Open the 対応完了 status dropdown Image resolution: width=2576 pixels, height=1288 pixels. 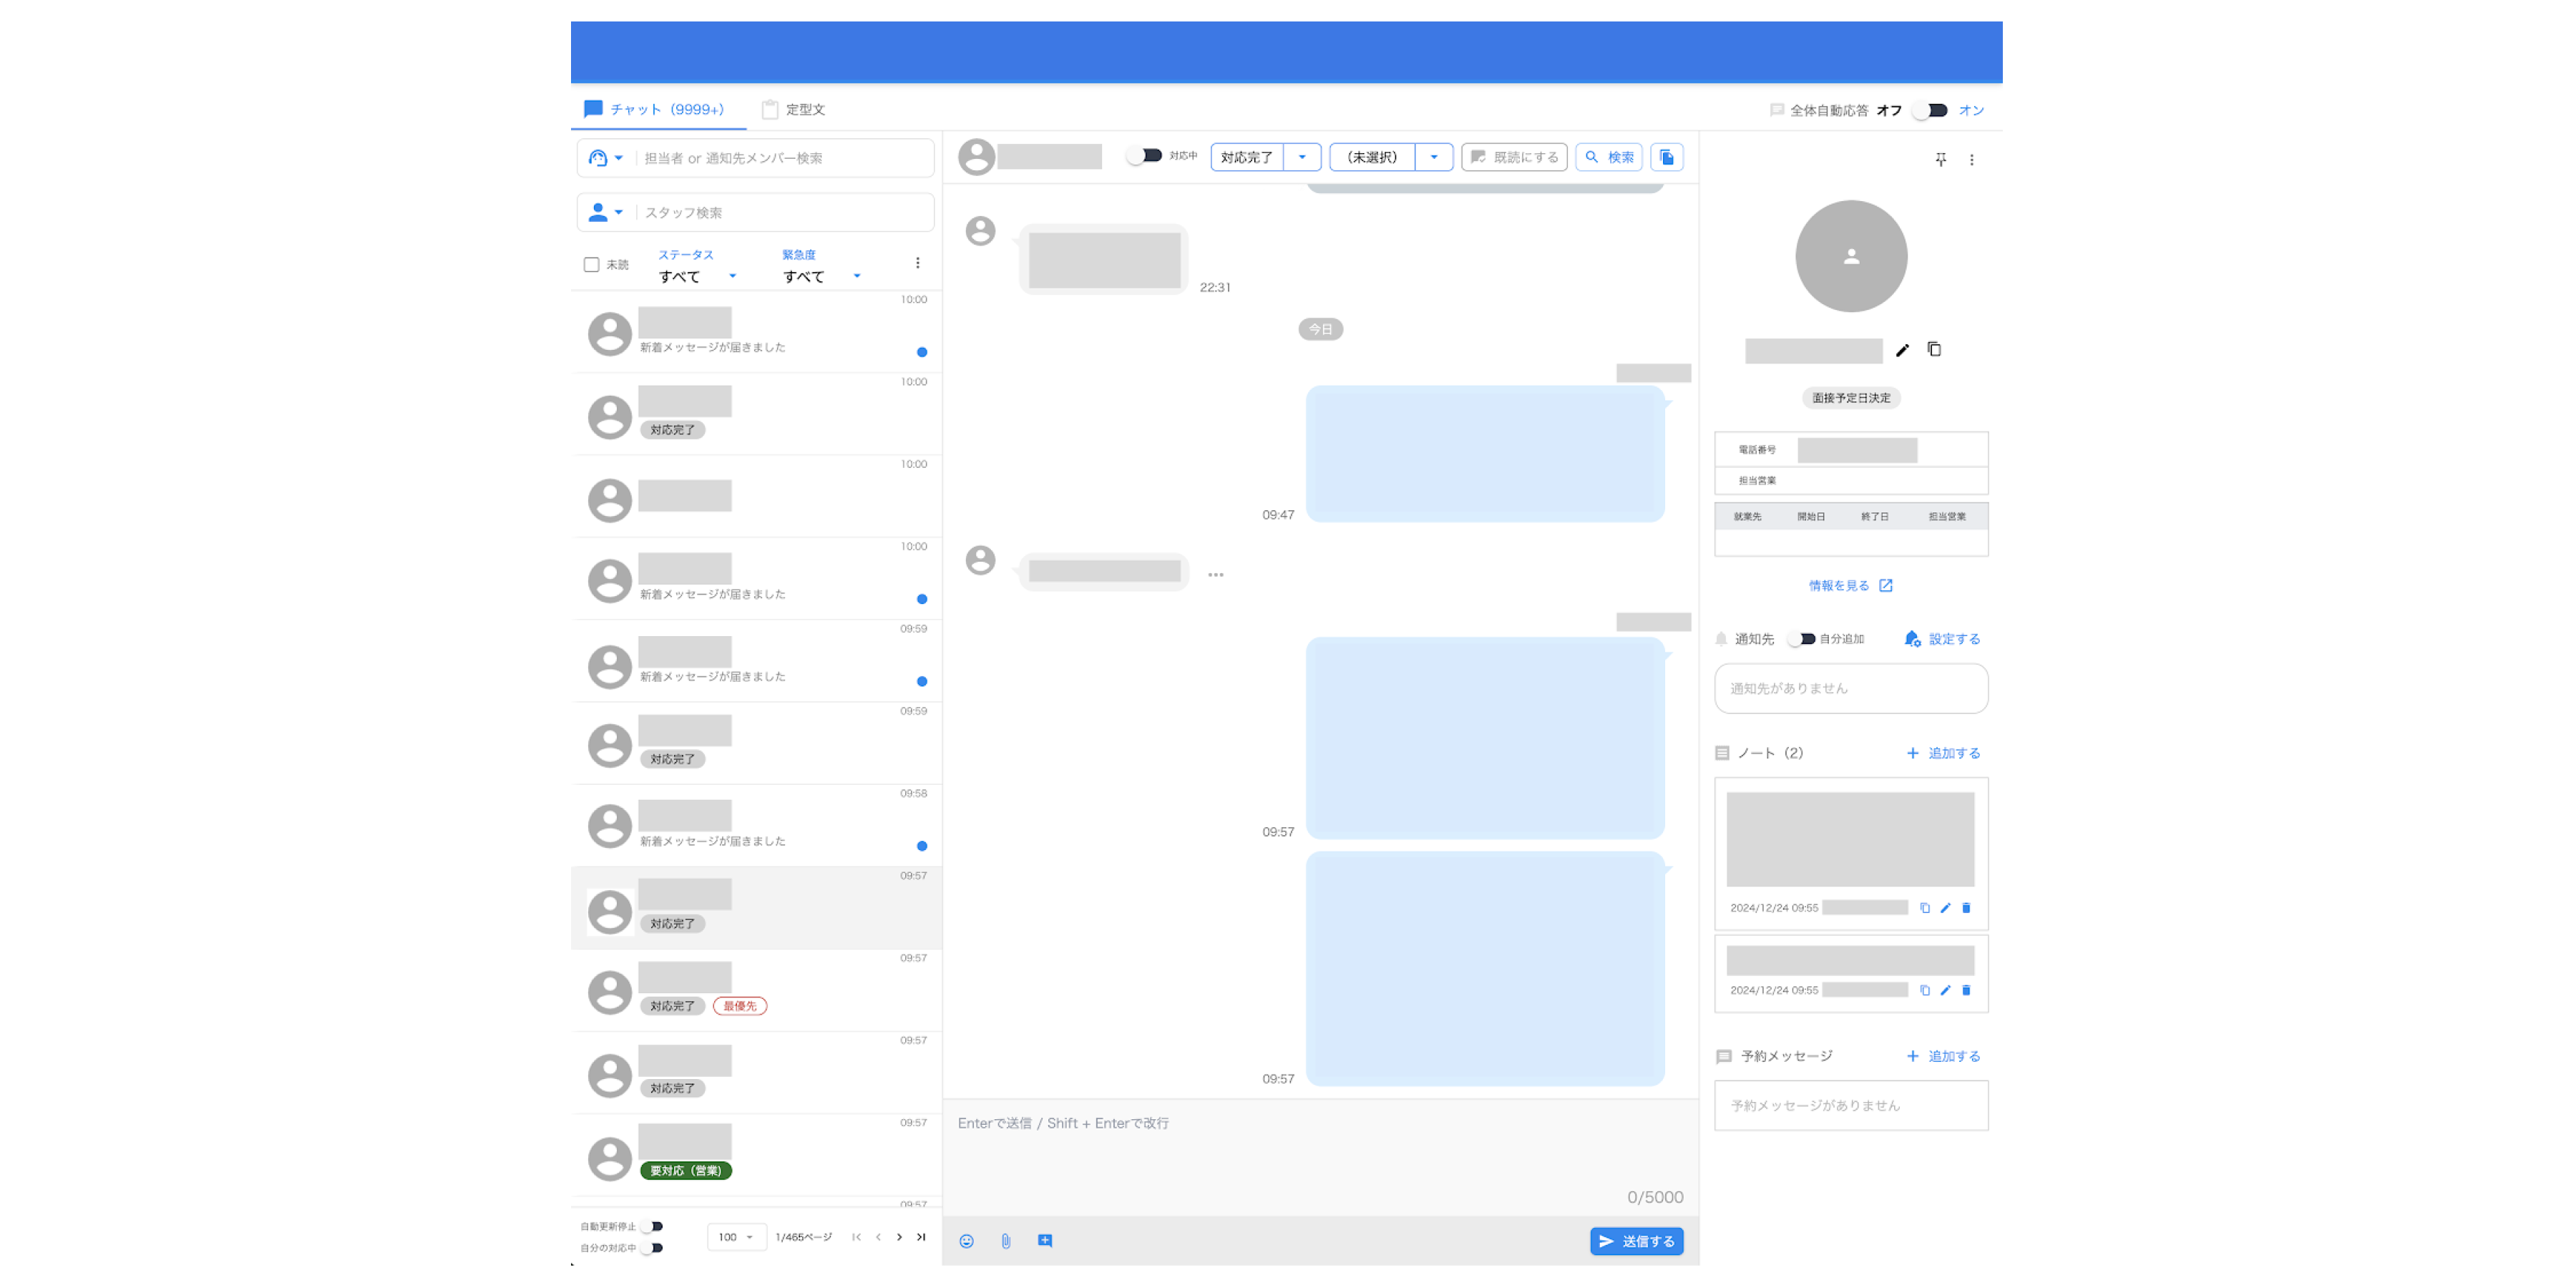click(1302, 157)
